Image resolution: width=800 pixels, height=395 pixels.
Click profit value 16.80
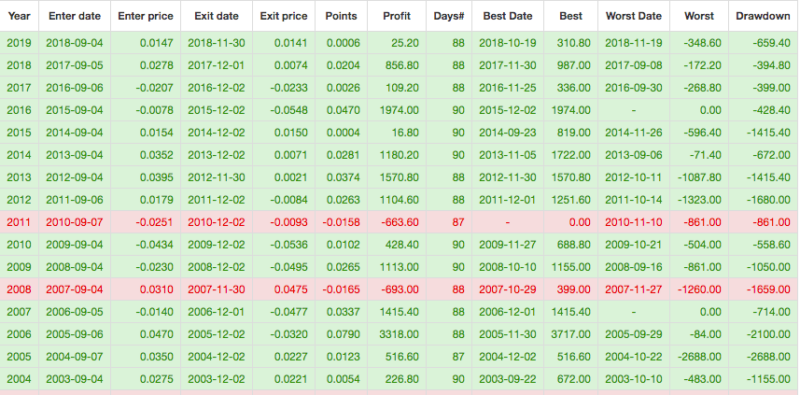(x=405, y=133)
